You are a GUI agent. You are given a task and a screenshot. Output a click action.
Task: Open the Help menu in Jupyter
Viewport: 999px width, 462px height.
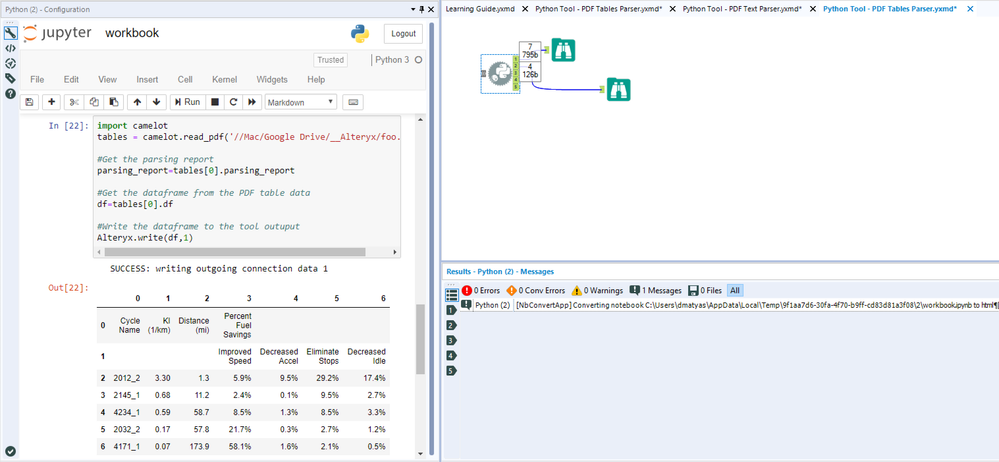pos(316,80)
